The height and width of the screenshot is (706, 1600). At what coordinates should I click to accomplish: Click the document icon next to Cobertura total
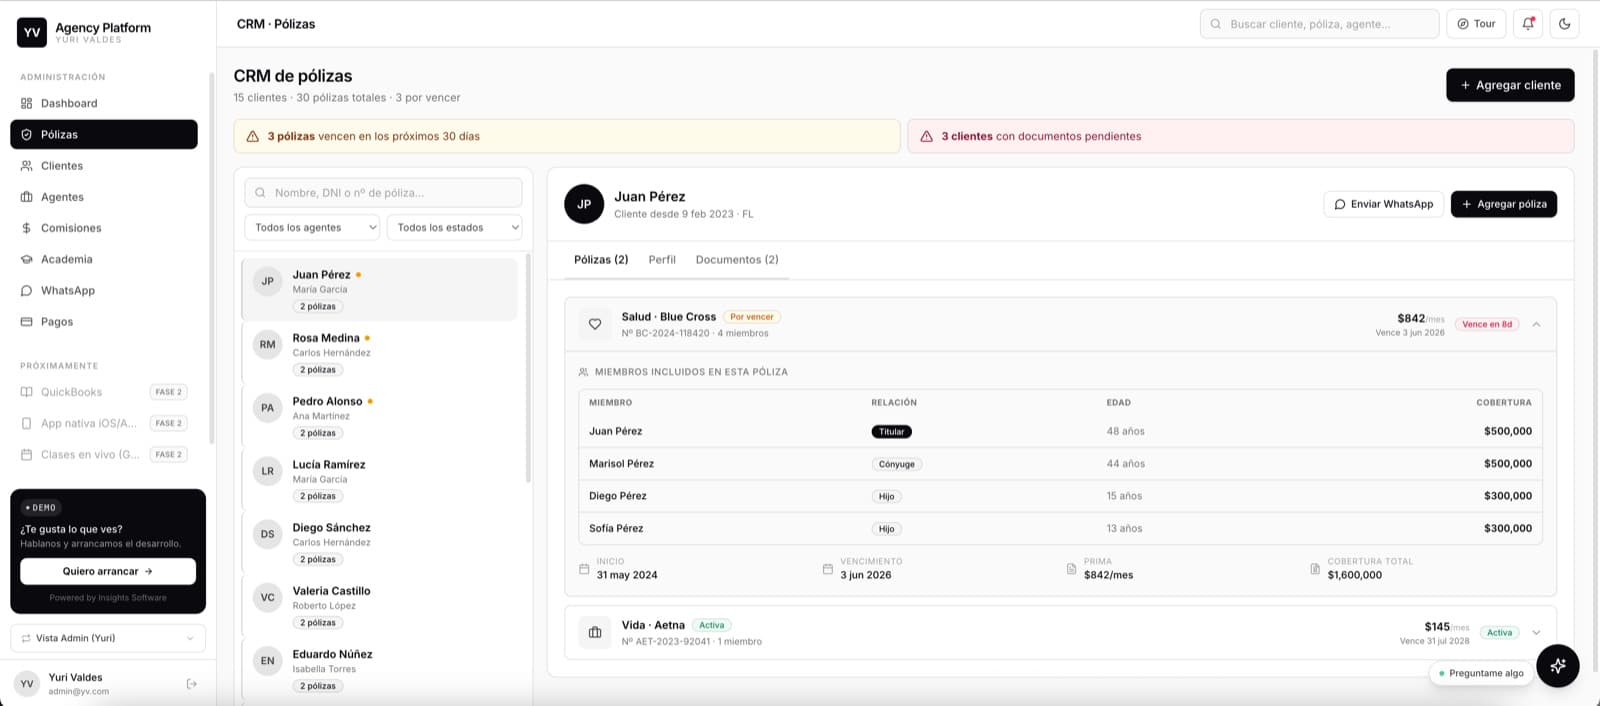1315,569
